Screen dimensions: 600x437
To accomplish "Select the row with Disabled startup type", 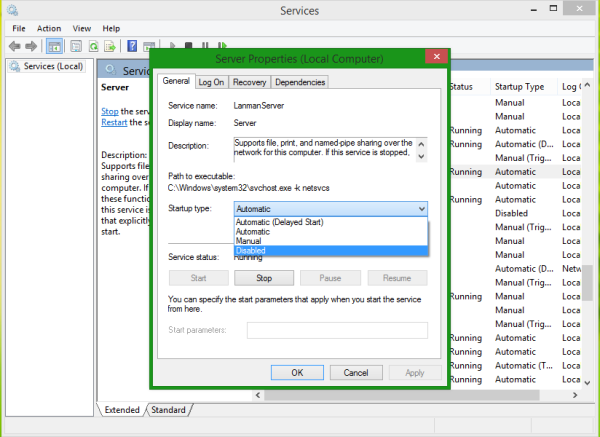I will point(515,213).
